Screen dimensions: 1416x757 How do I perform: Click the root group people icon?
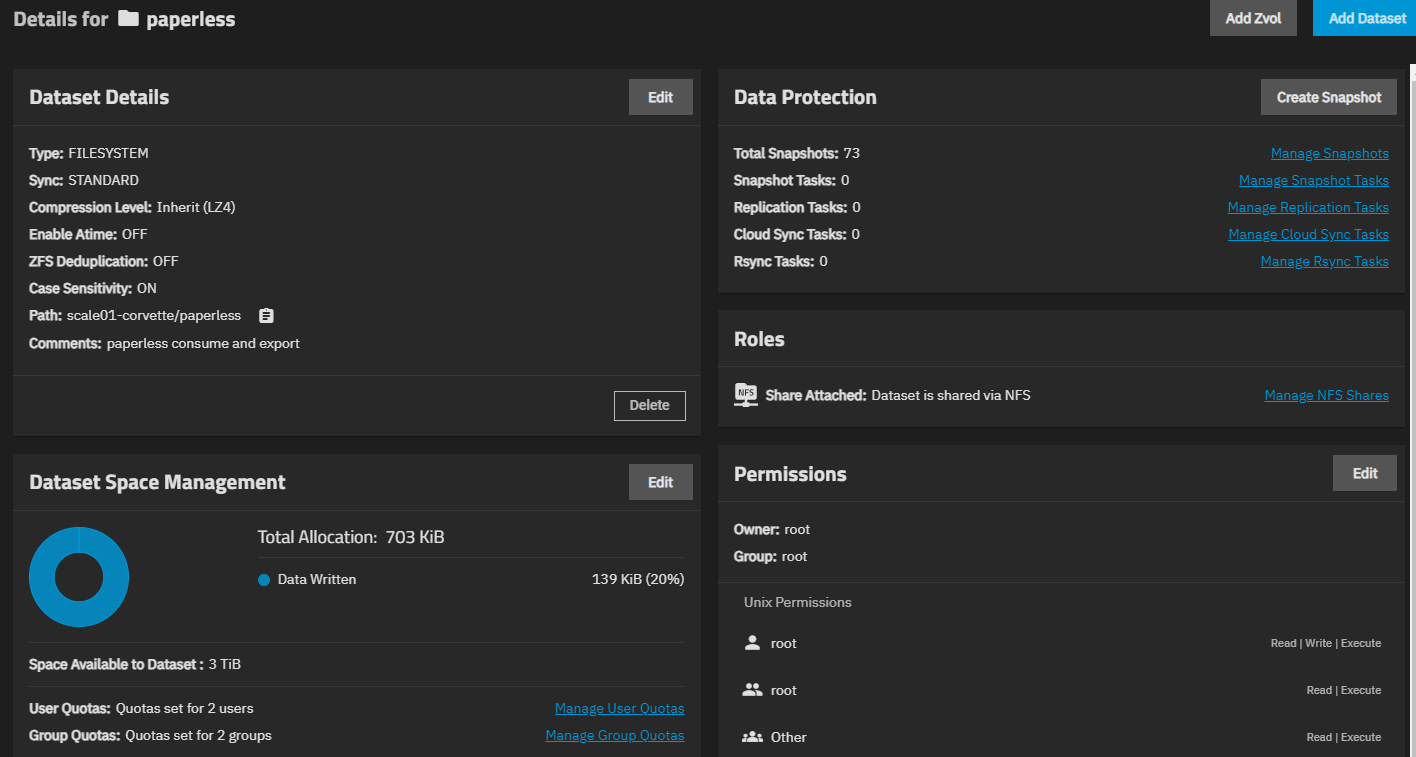pyautogui.click(x=752, y=690)
